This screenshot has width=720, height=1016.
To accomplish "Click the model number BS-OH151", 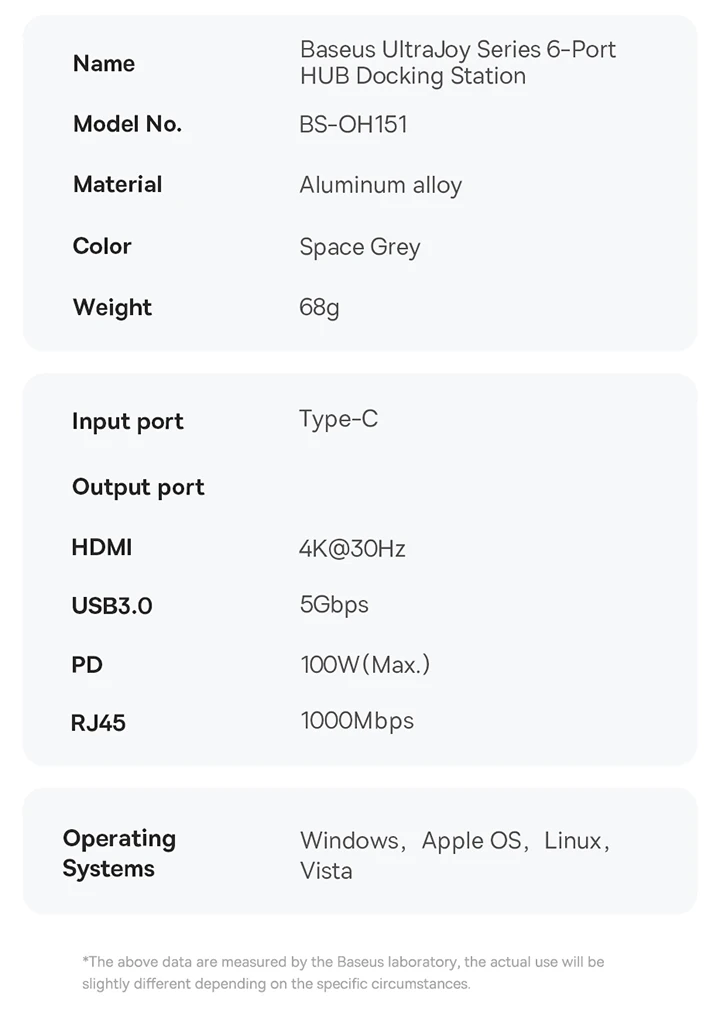I will (x=353, y=125).
